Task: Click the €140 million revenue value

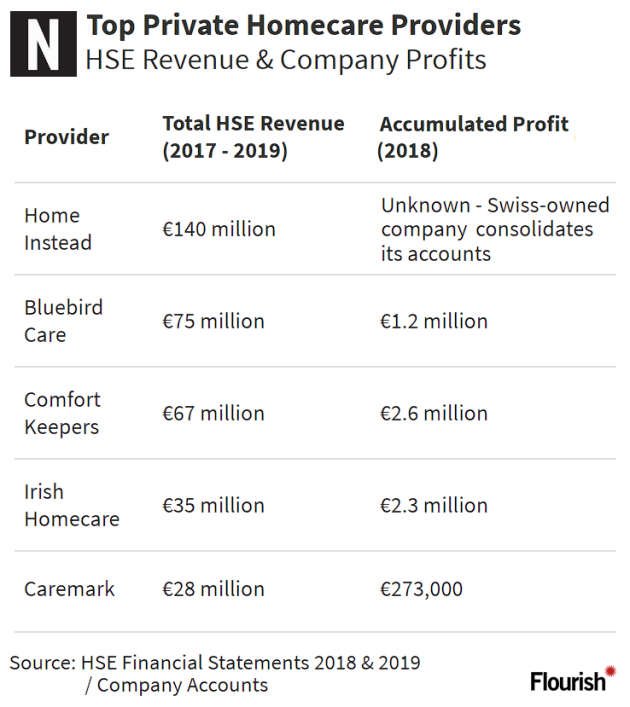Action: point(219,229)
